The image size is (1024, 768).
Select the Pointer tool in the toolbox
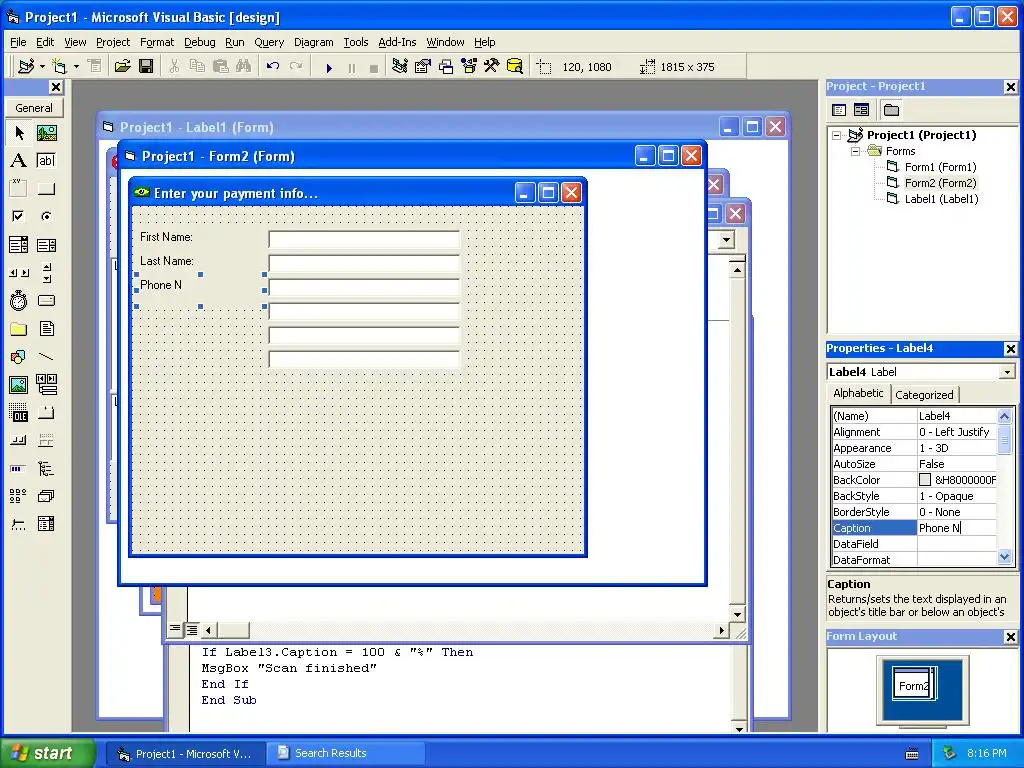pyautogui.click(x=18, y=133)
